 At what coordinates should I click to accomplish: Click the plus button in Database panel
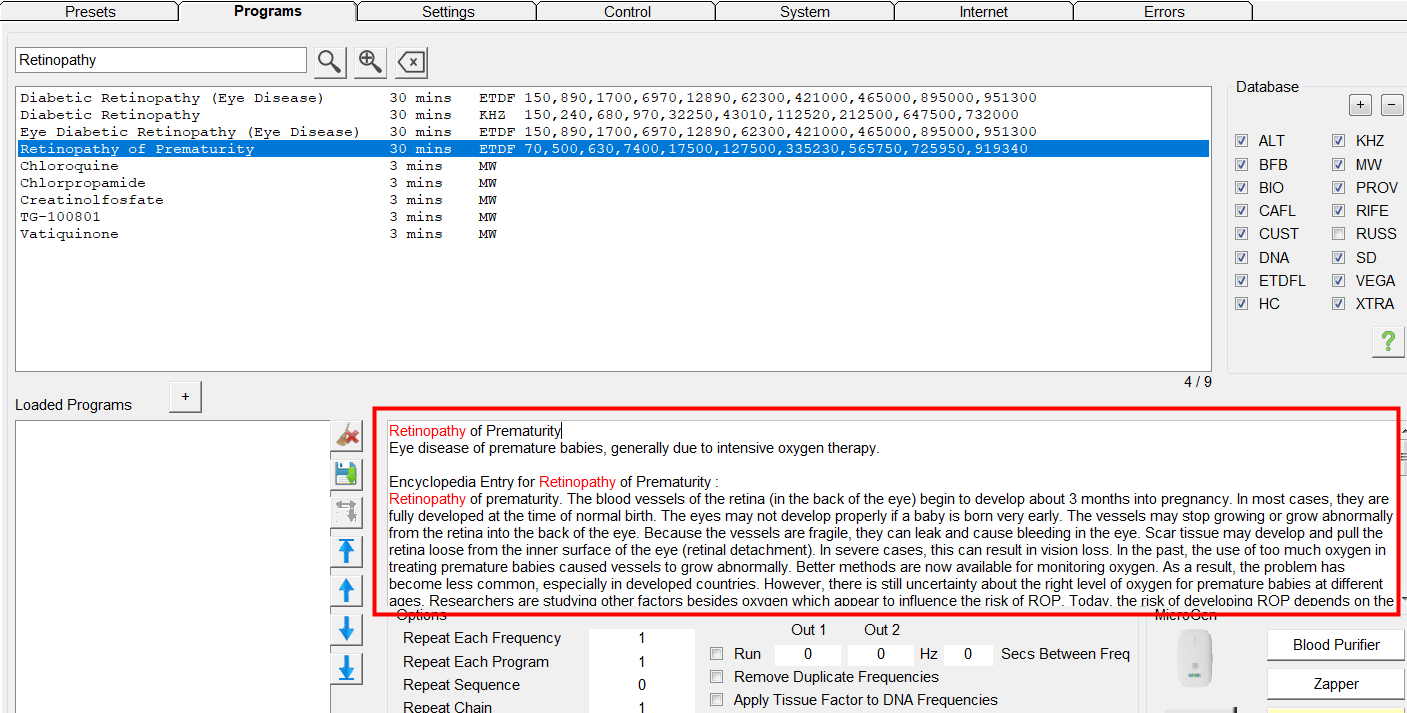pyautogui.click(x=1360, y=105)
